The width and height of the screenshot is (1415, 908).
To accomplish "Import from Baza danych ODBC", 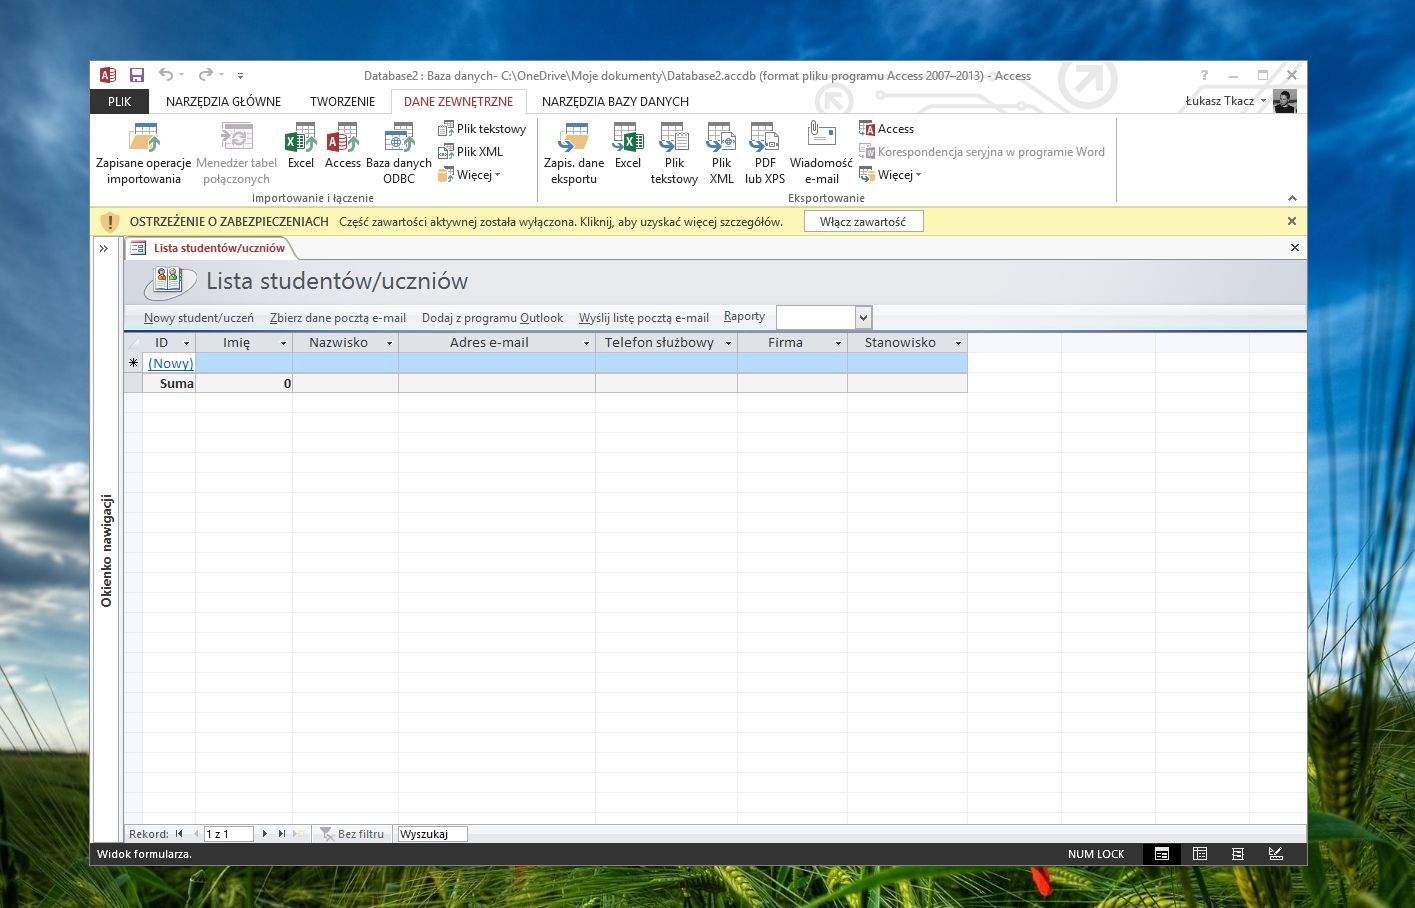I will click(x=399, y=153).
